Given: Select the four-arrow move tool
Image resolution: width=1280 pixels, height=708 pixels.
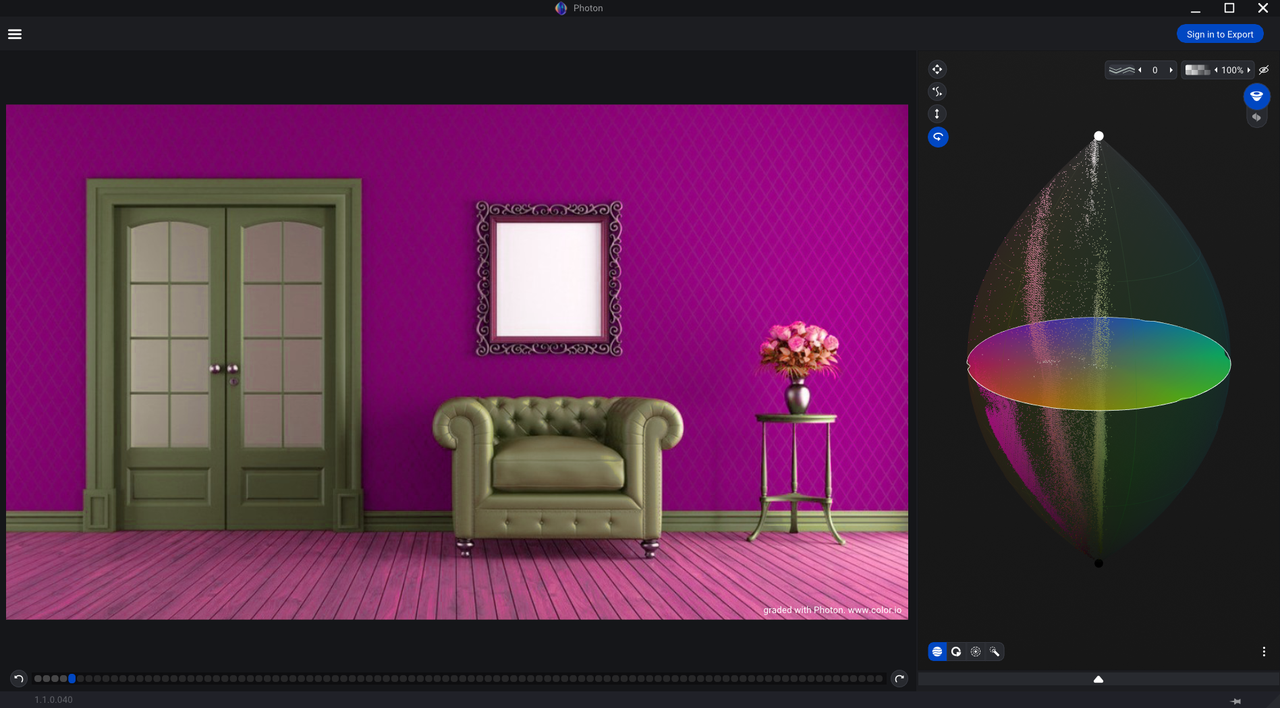Looking at the screenshot, I should tap(937, 69).
